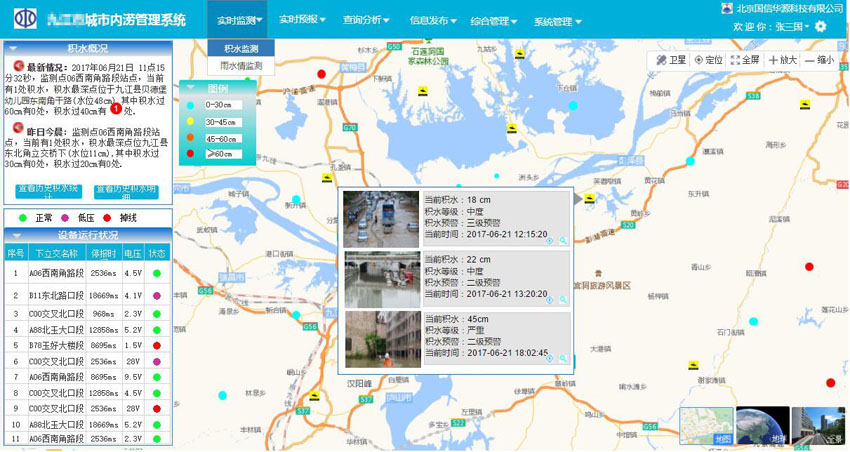850x452 pixels.
Task: Click the 查看历史积水统计 button
Action: pyautogui.click(x=47, y=190)
